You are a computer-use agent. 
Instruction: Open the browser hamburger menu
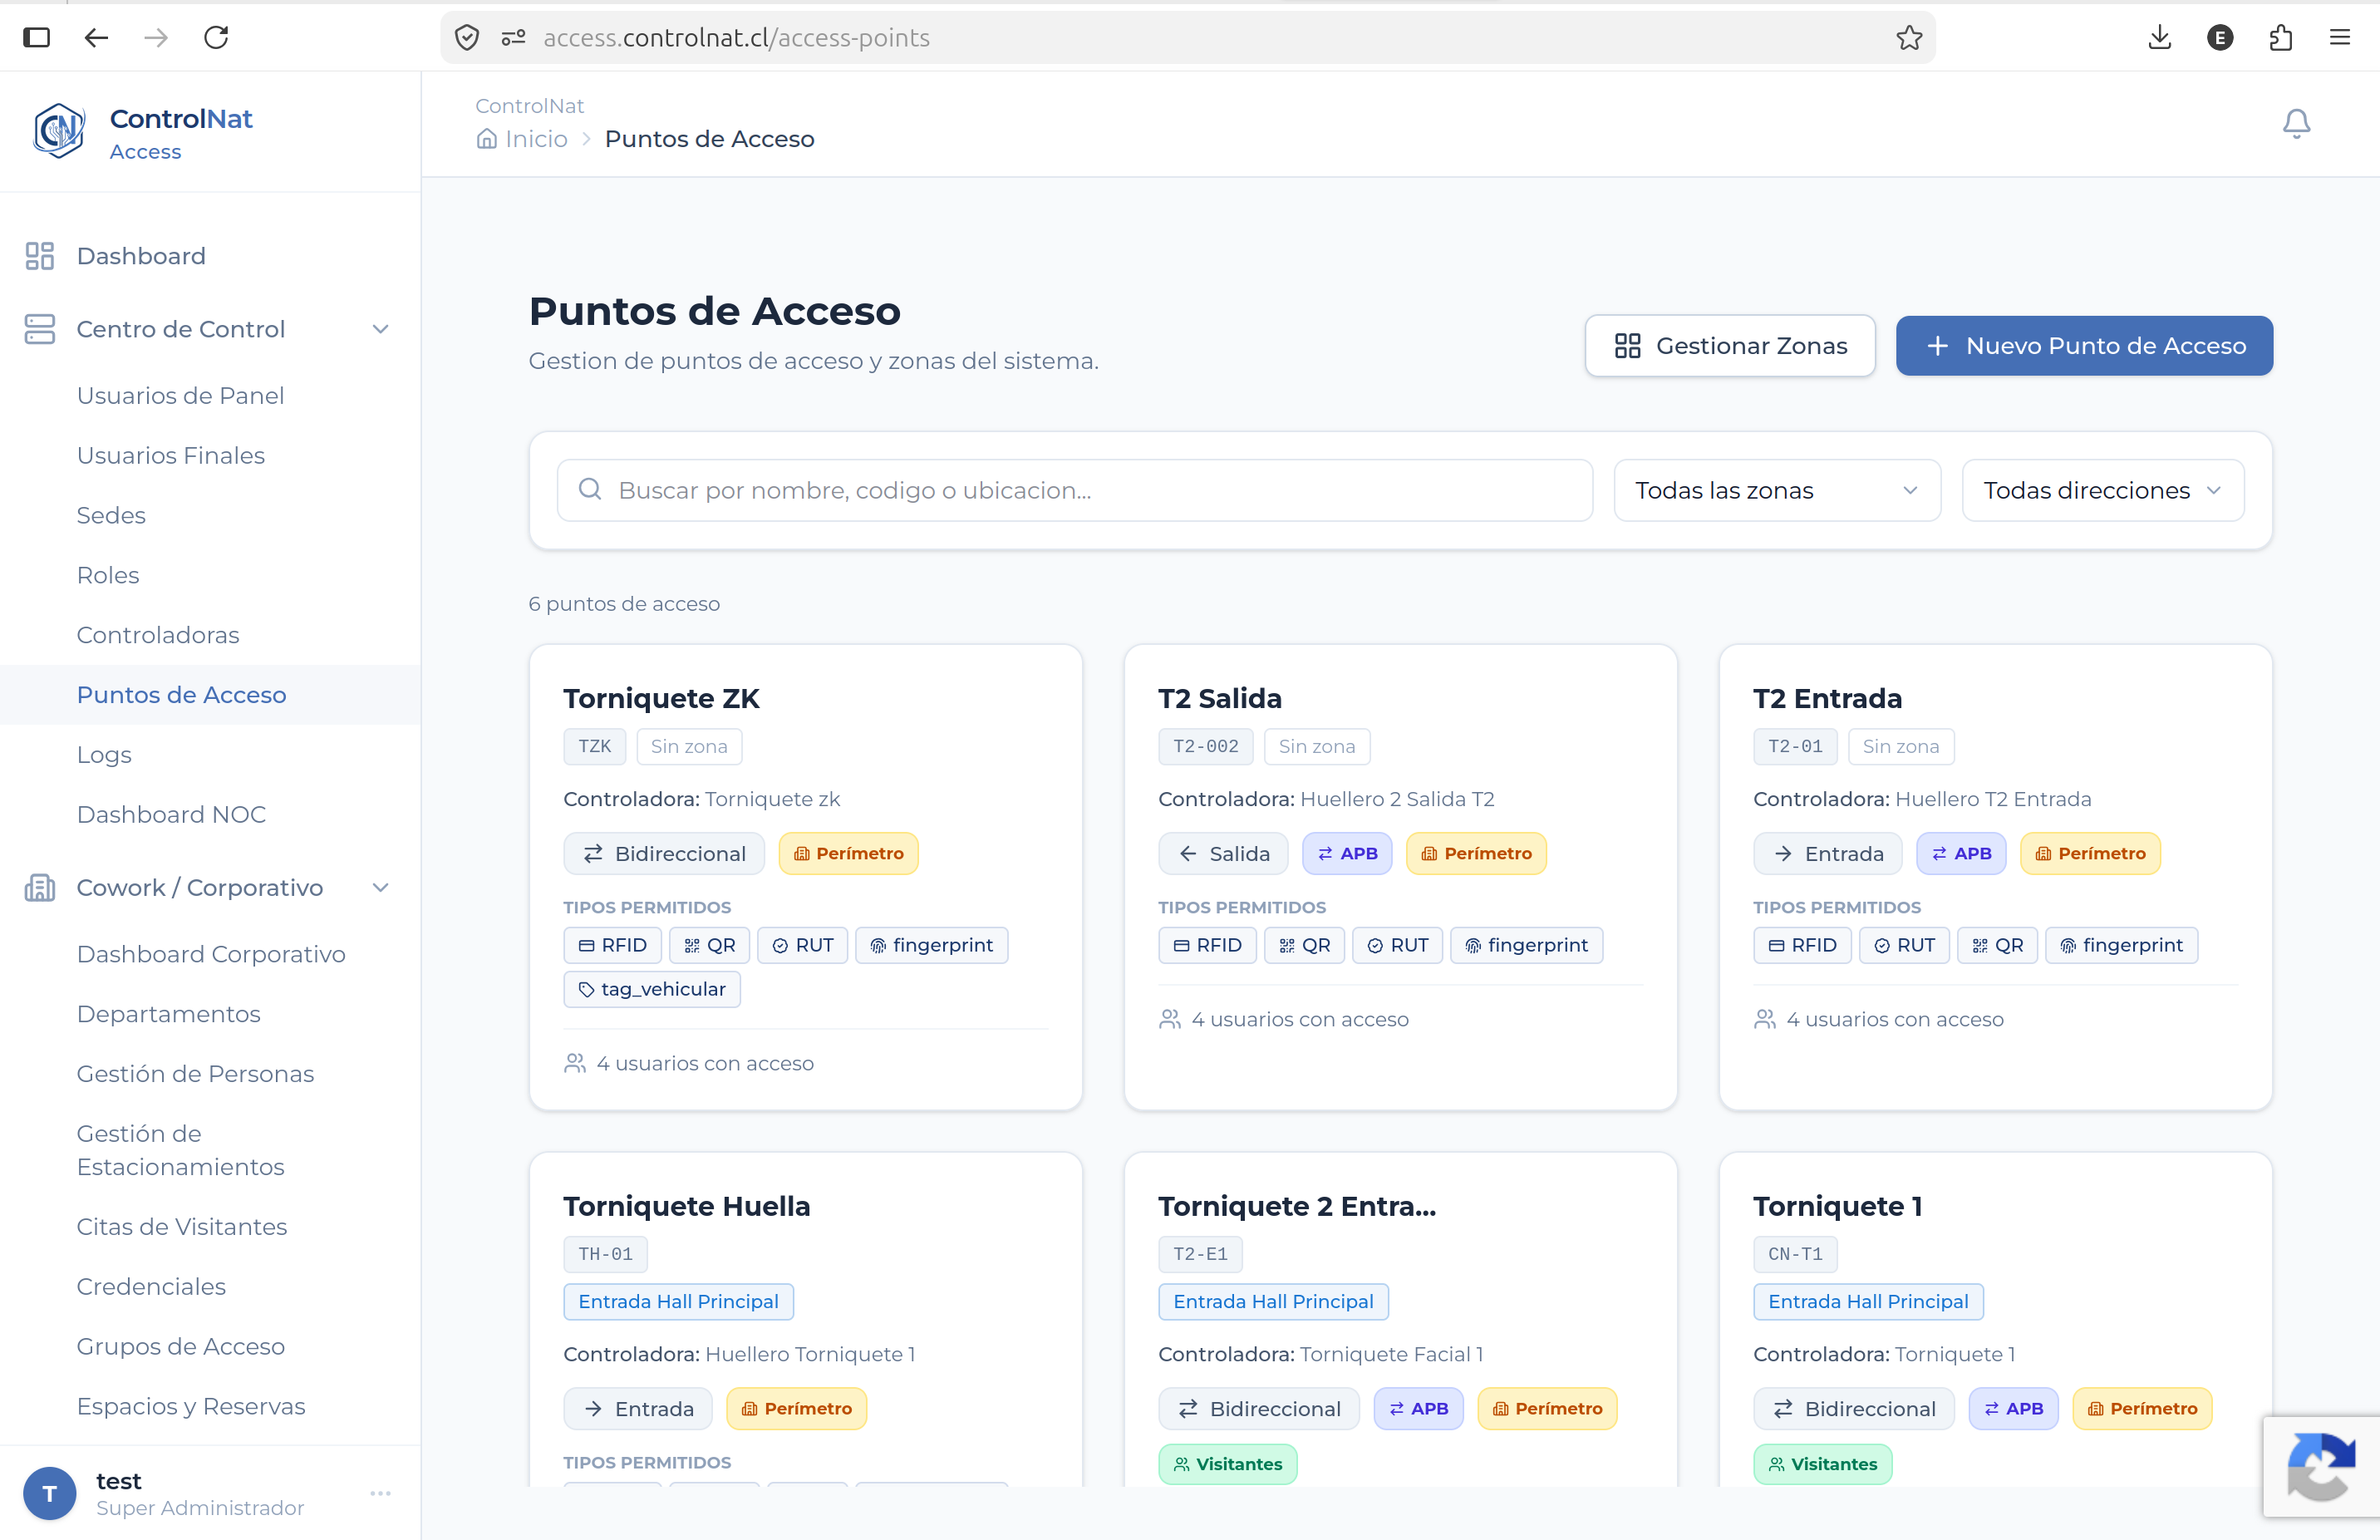[x=2340, y=38]
